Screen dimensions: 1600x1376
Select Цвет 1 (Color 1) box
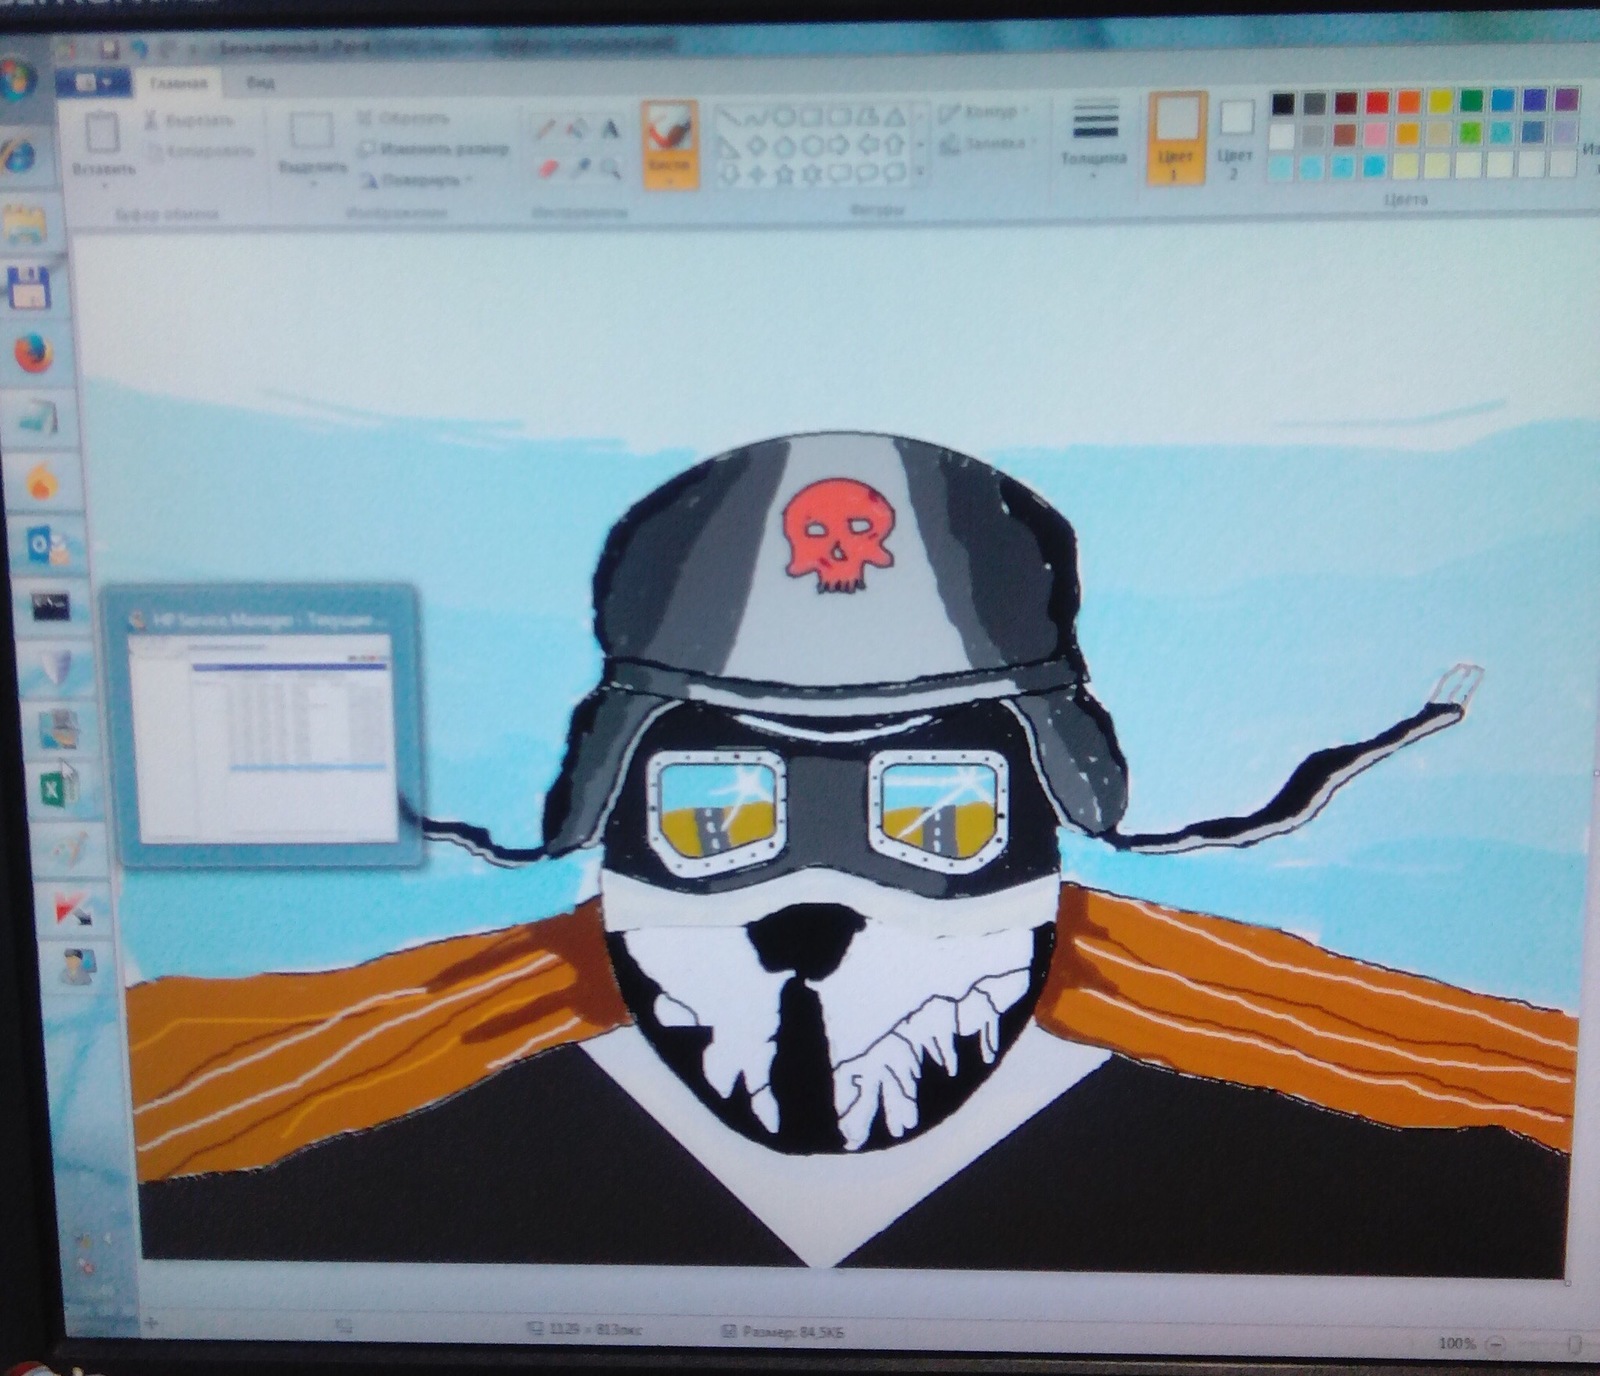point(1176,137)
